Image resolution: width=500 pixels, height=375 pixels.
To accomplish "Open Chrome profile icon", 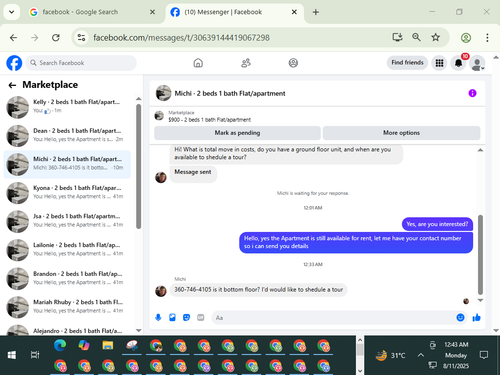I will (466, 38).
